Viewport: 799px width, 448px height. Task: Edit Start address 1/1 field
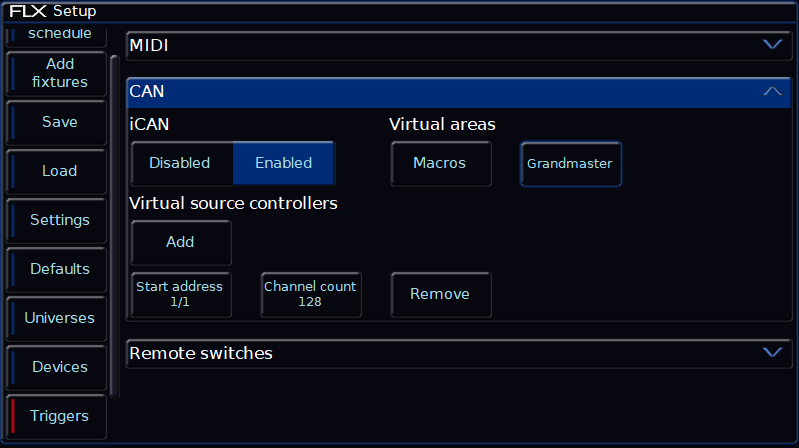click(x=181, y=294)
